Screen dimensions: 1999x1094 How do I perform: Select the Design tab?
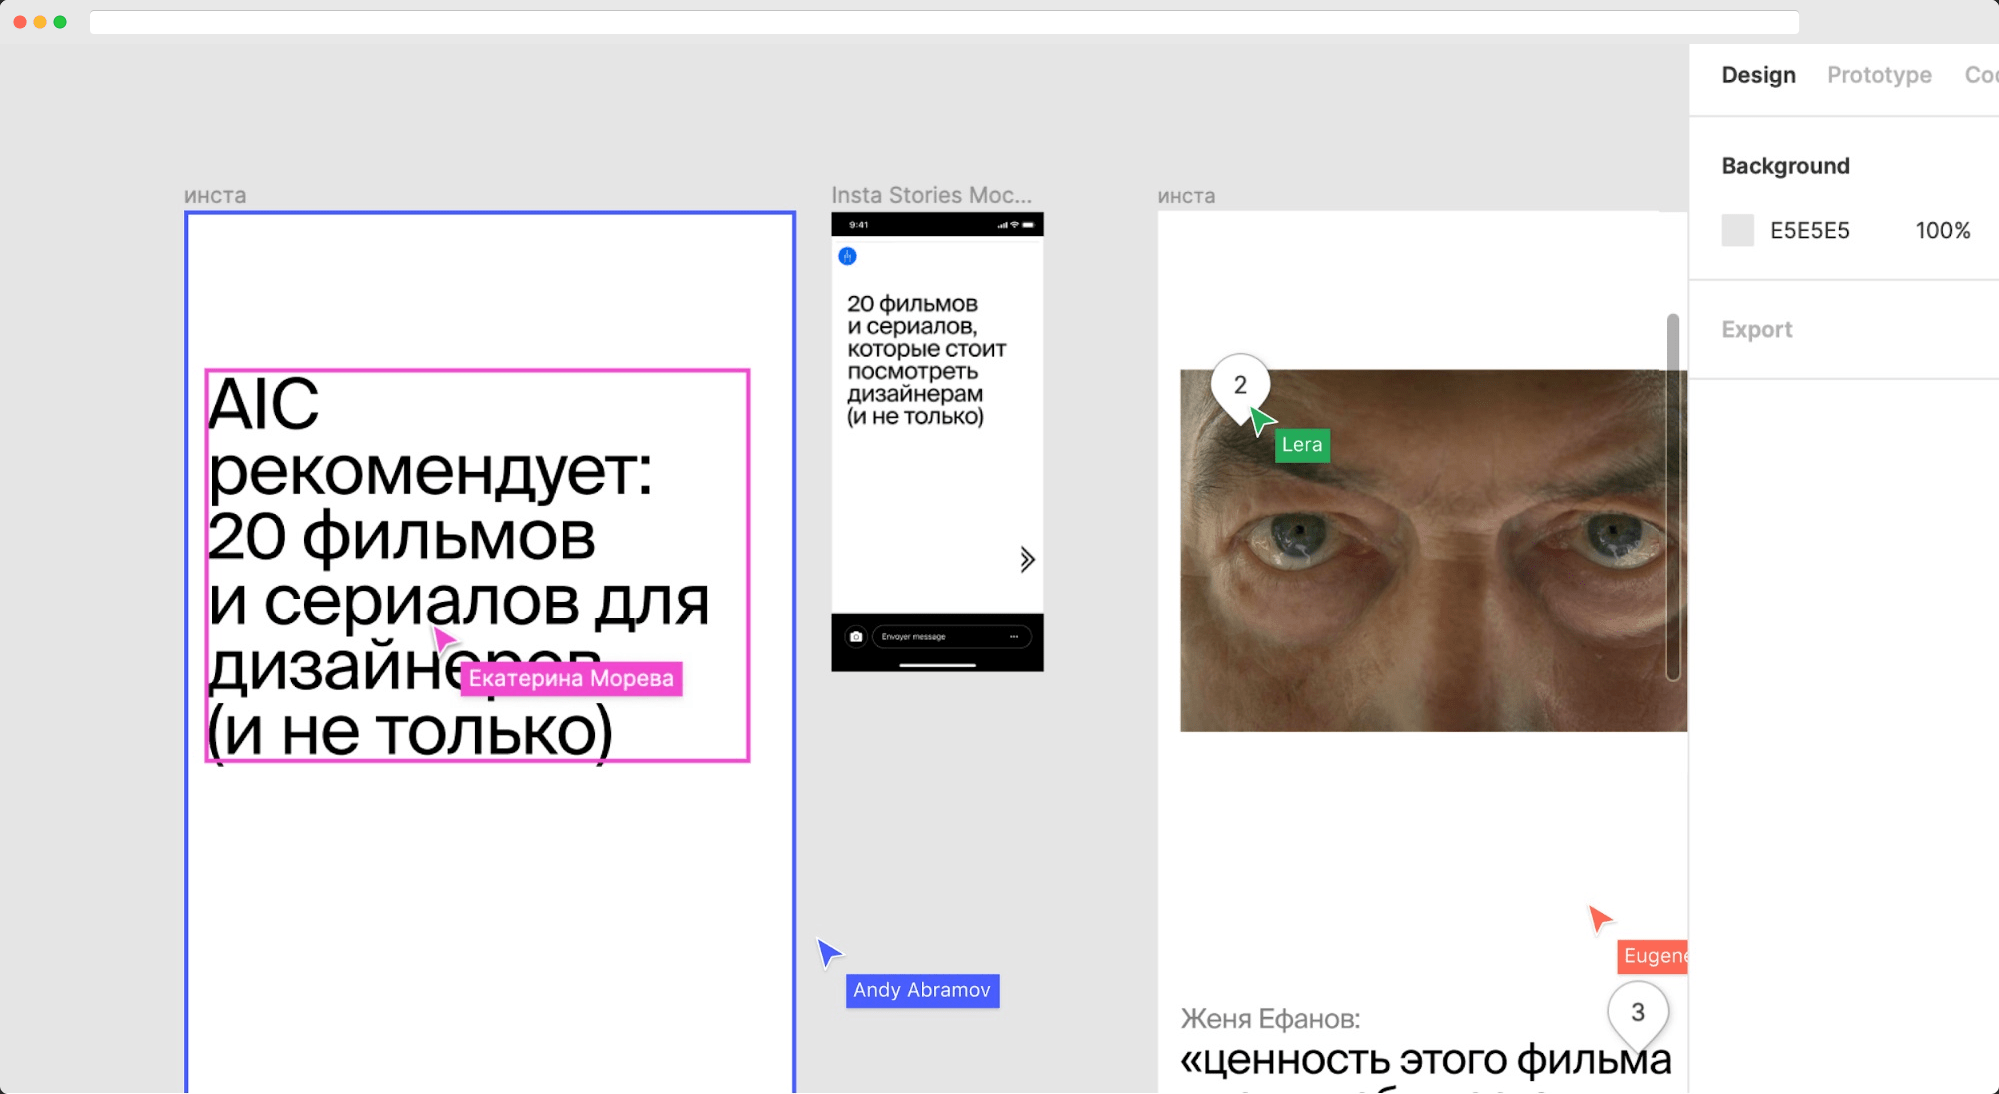[1757, 75]
